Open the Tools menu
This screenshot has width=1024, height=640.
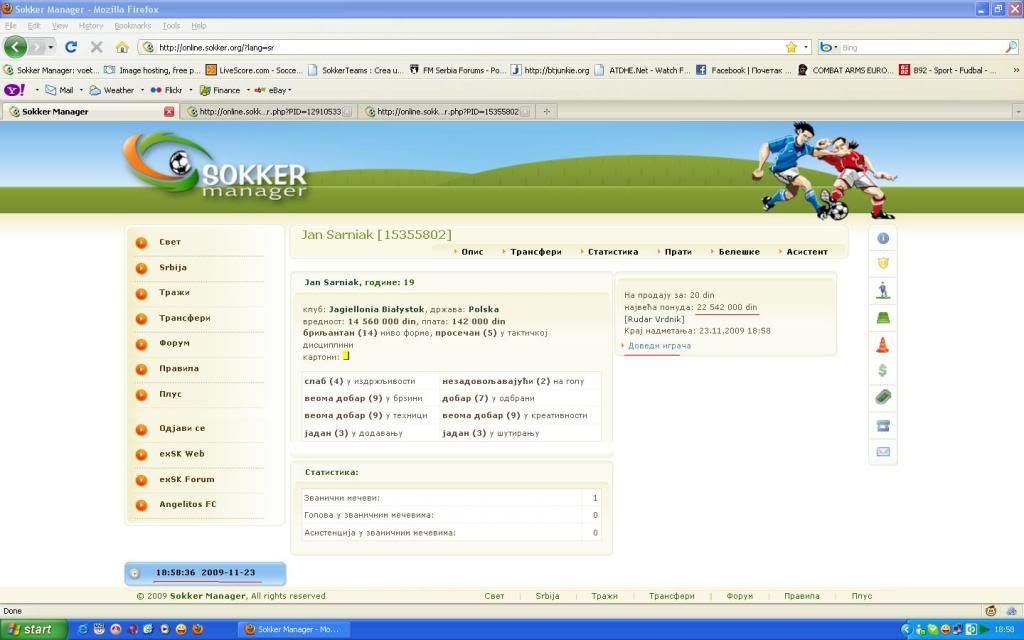point(171,26)
